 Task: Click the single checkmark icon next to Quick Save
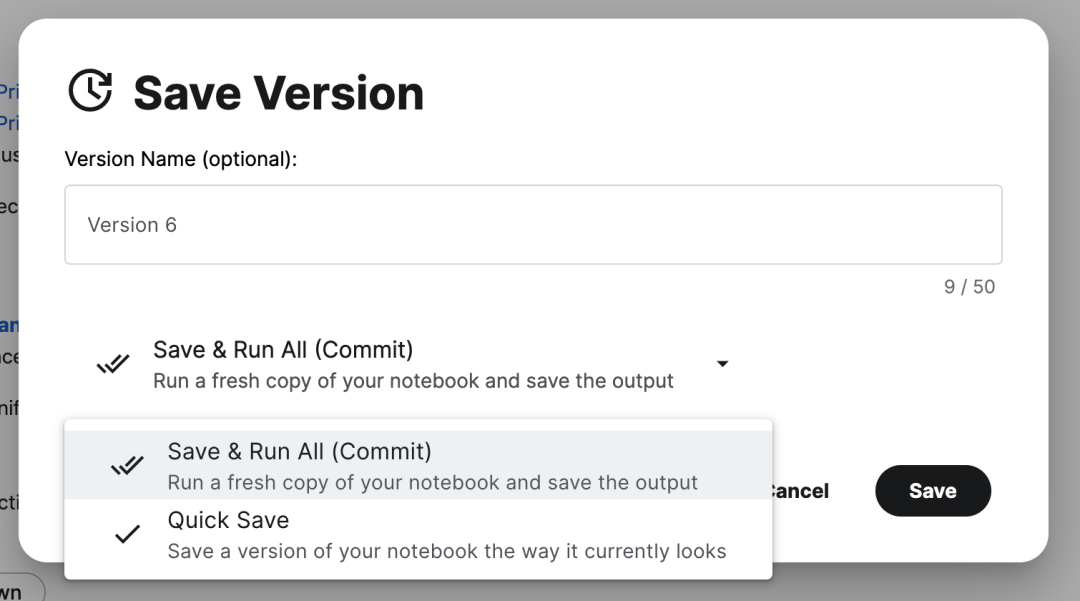(127, 534)
